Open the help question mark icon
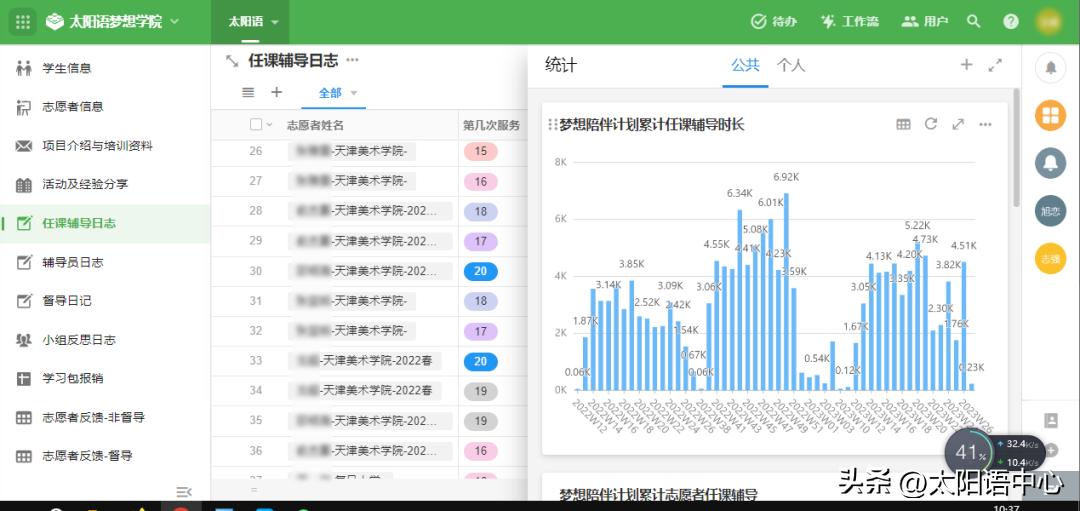1080x511 pixels. point(1010,22)
